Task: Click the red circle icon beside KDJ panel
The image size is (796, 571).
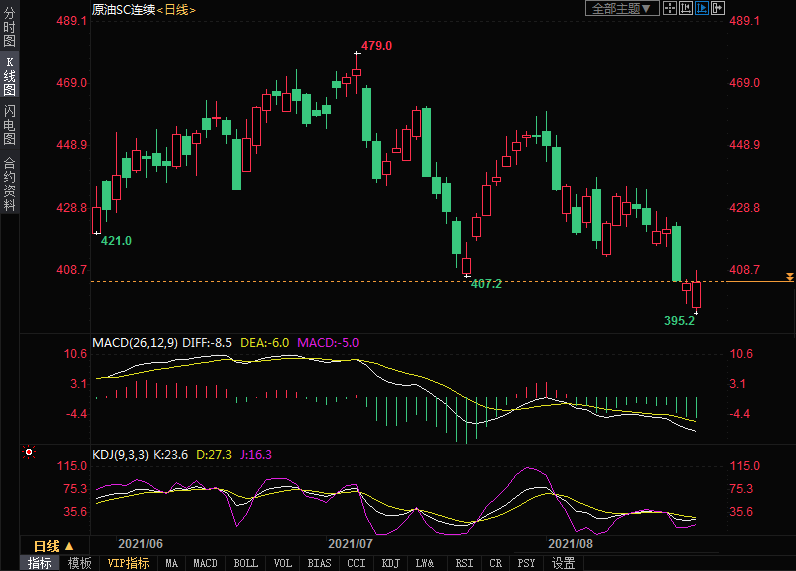Action: pyautogui.click(x=29, y=453)
